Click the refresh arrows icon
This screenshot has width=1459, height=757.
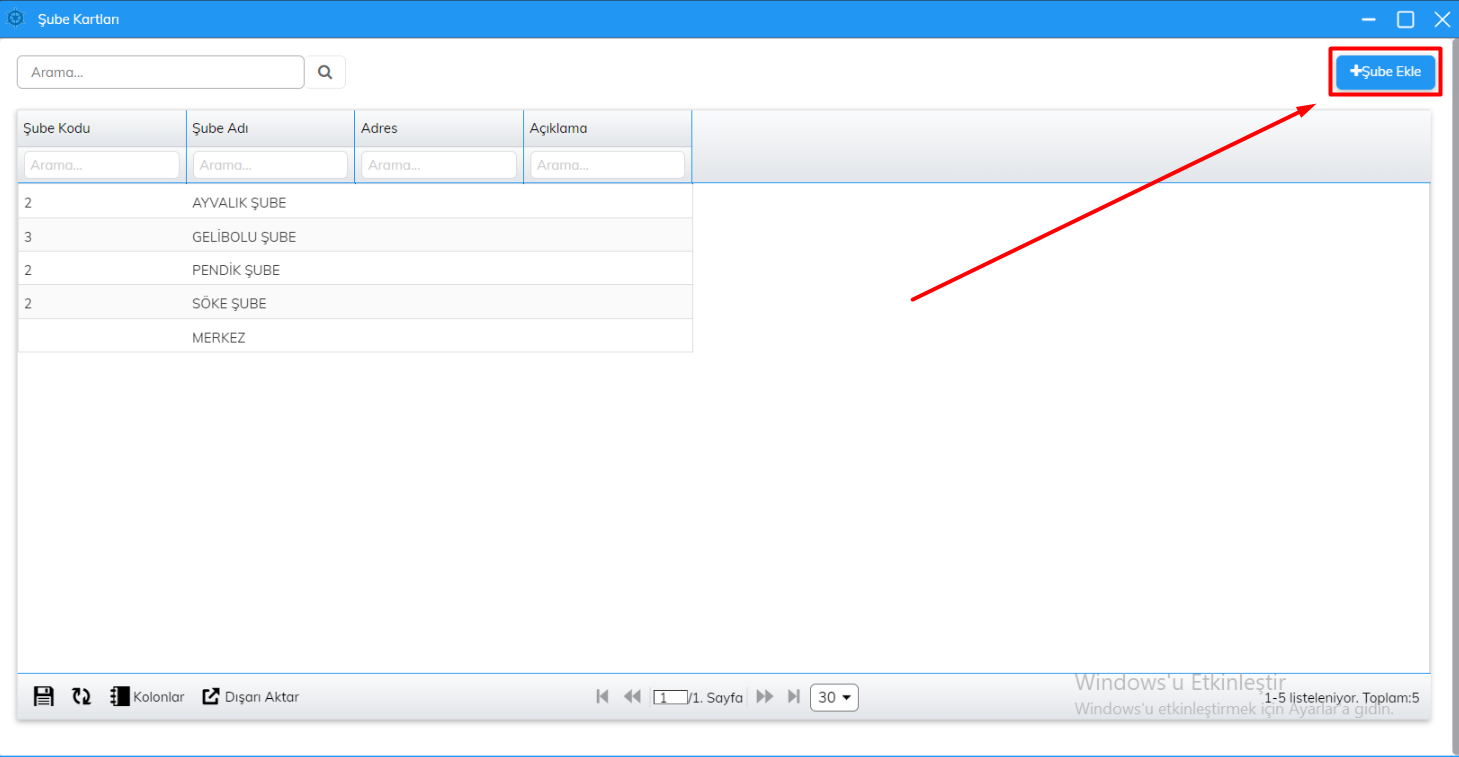click(81, 697)
